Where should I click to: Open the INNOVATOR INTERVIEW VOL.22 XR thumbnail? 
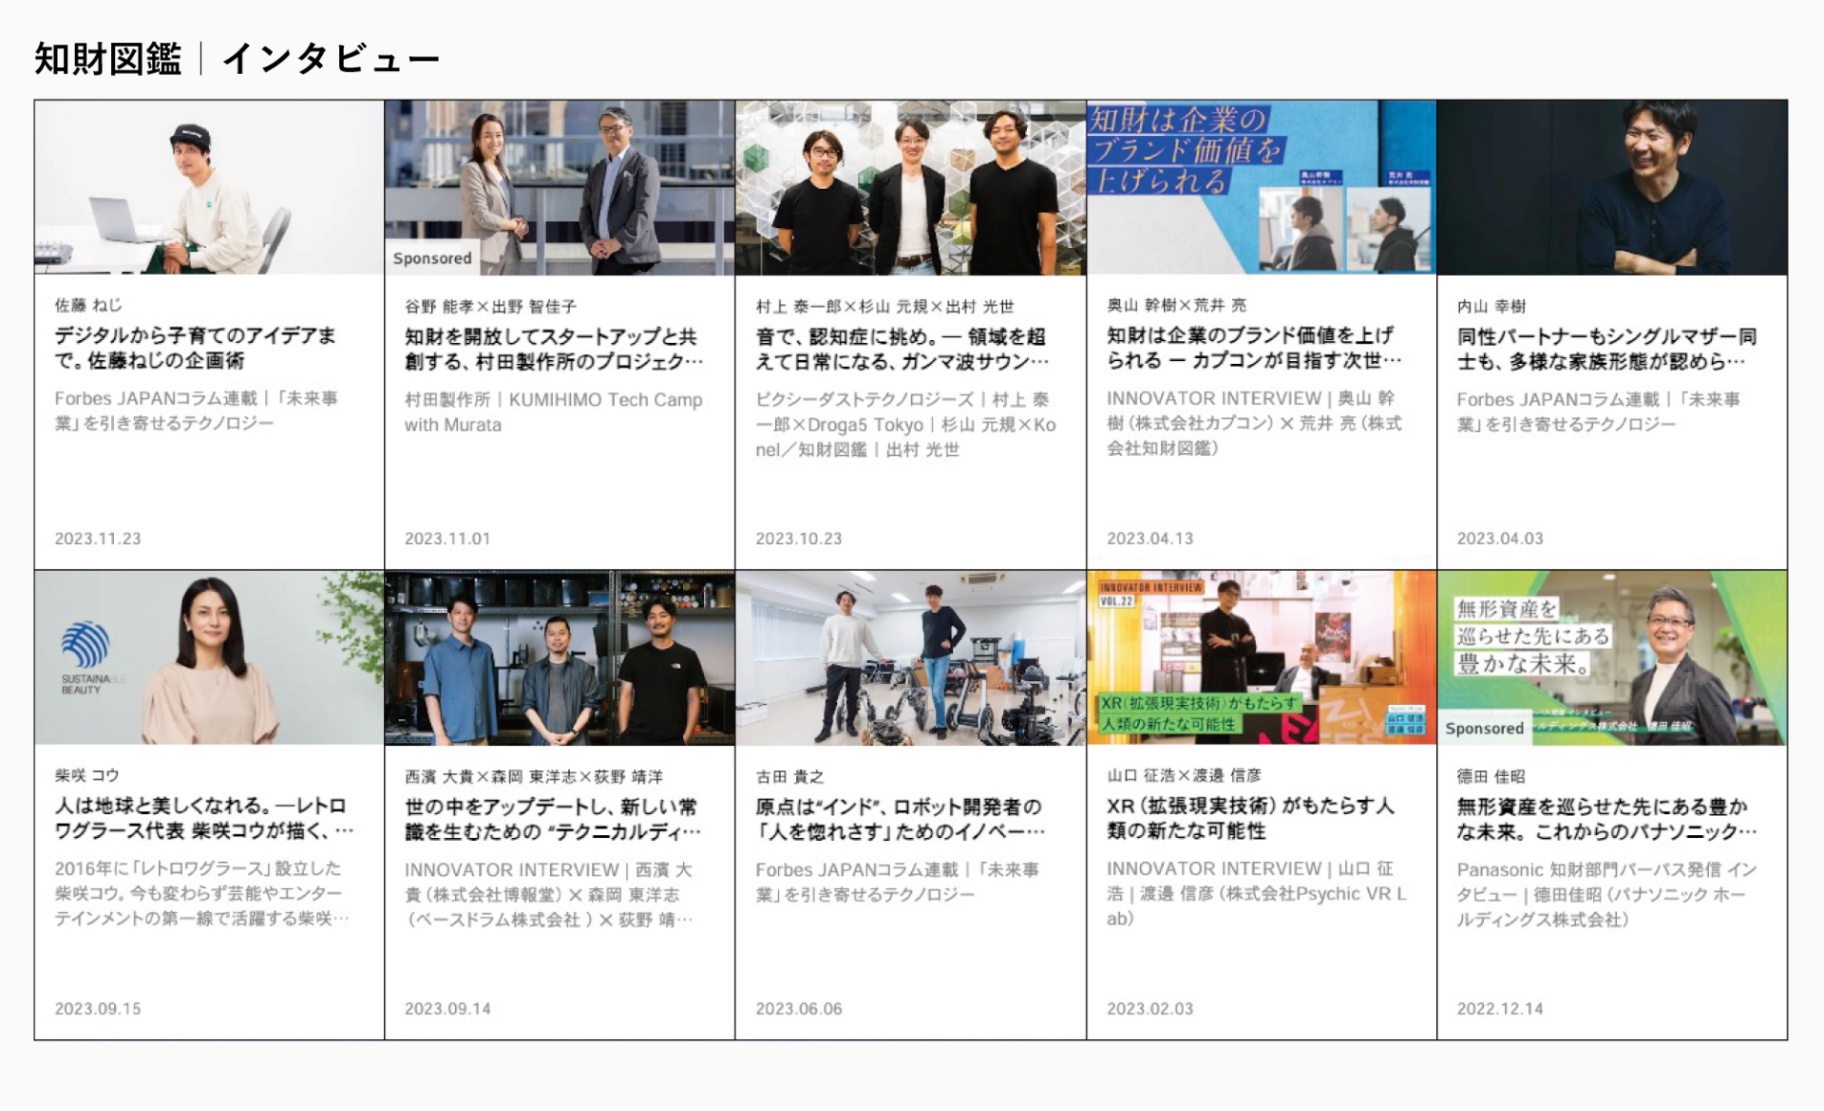tap(1262, 658)
